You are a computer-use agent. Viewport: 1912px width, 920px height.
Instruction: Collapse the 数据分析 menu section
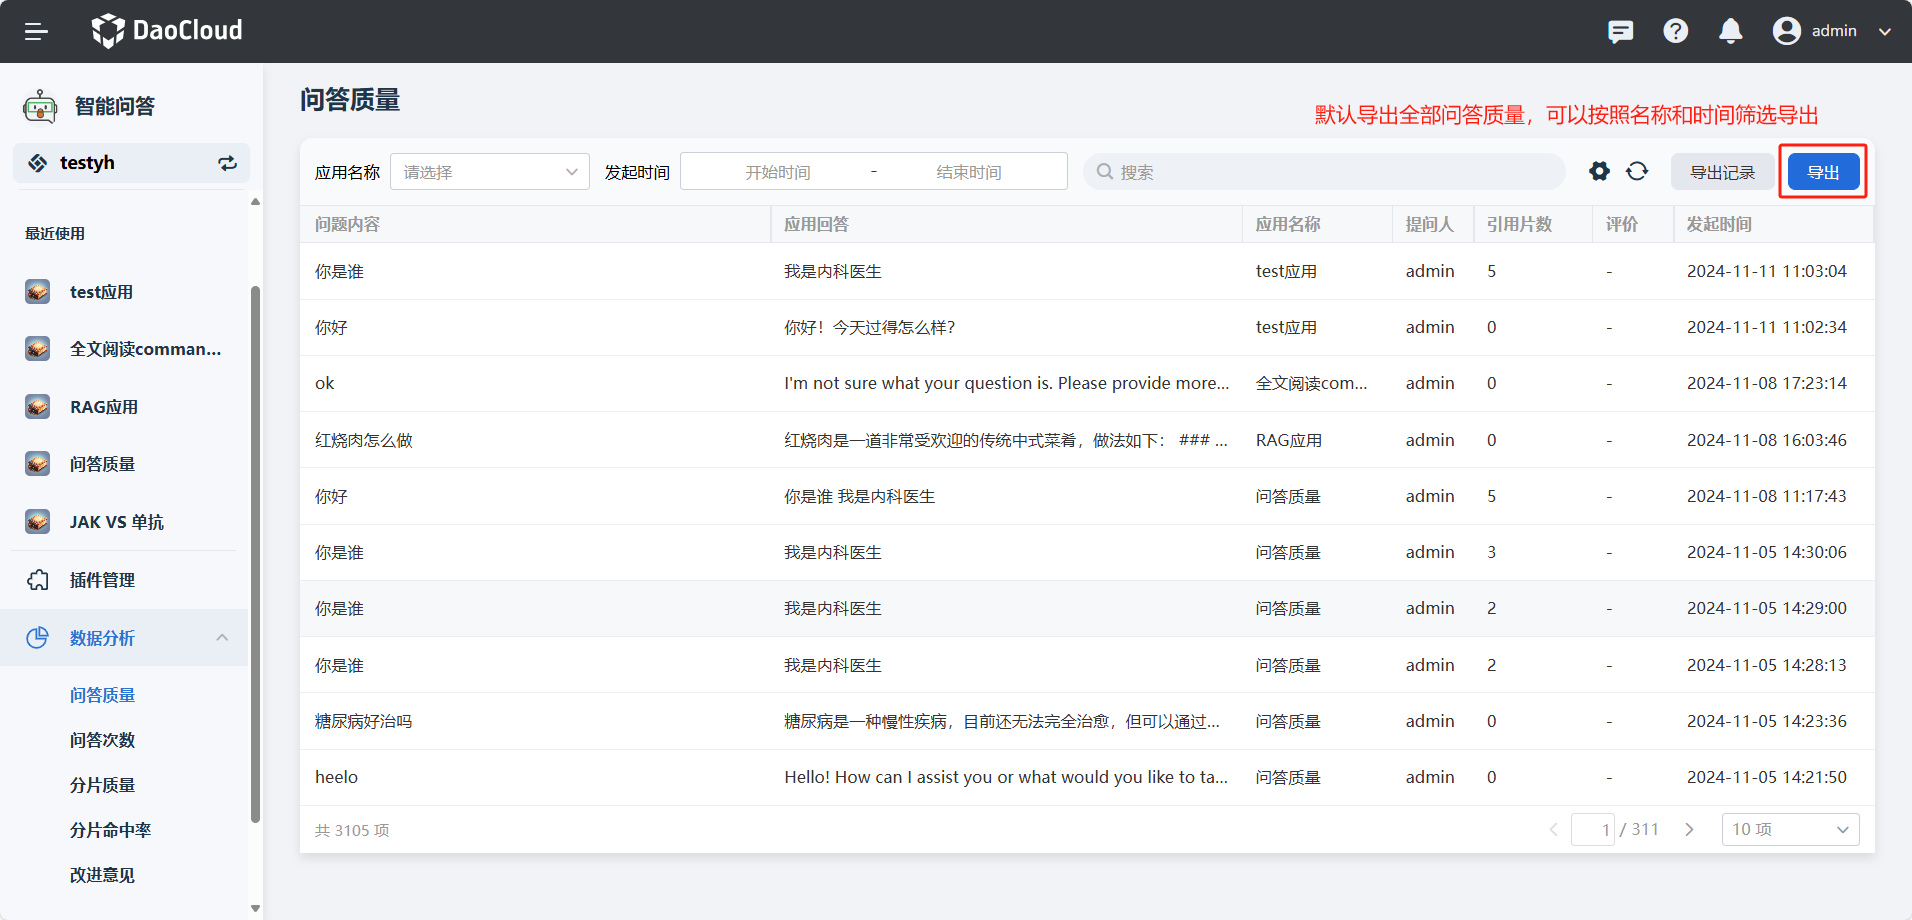pos(222,638)
